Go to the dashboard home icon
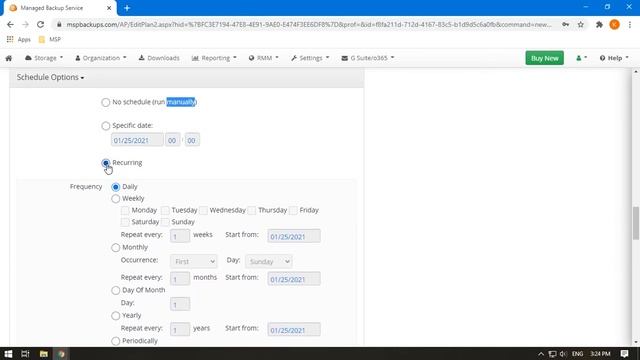 point(9,58)
